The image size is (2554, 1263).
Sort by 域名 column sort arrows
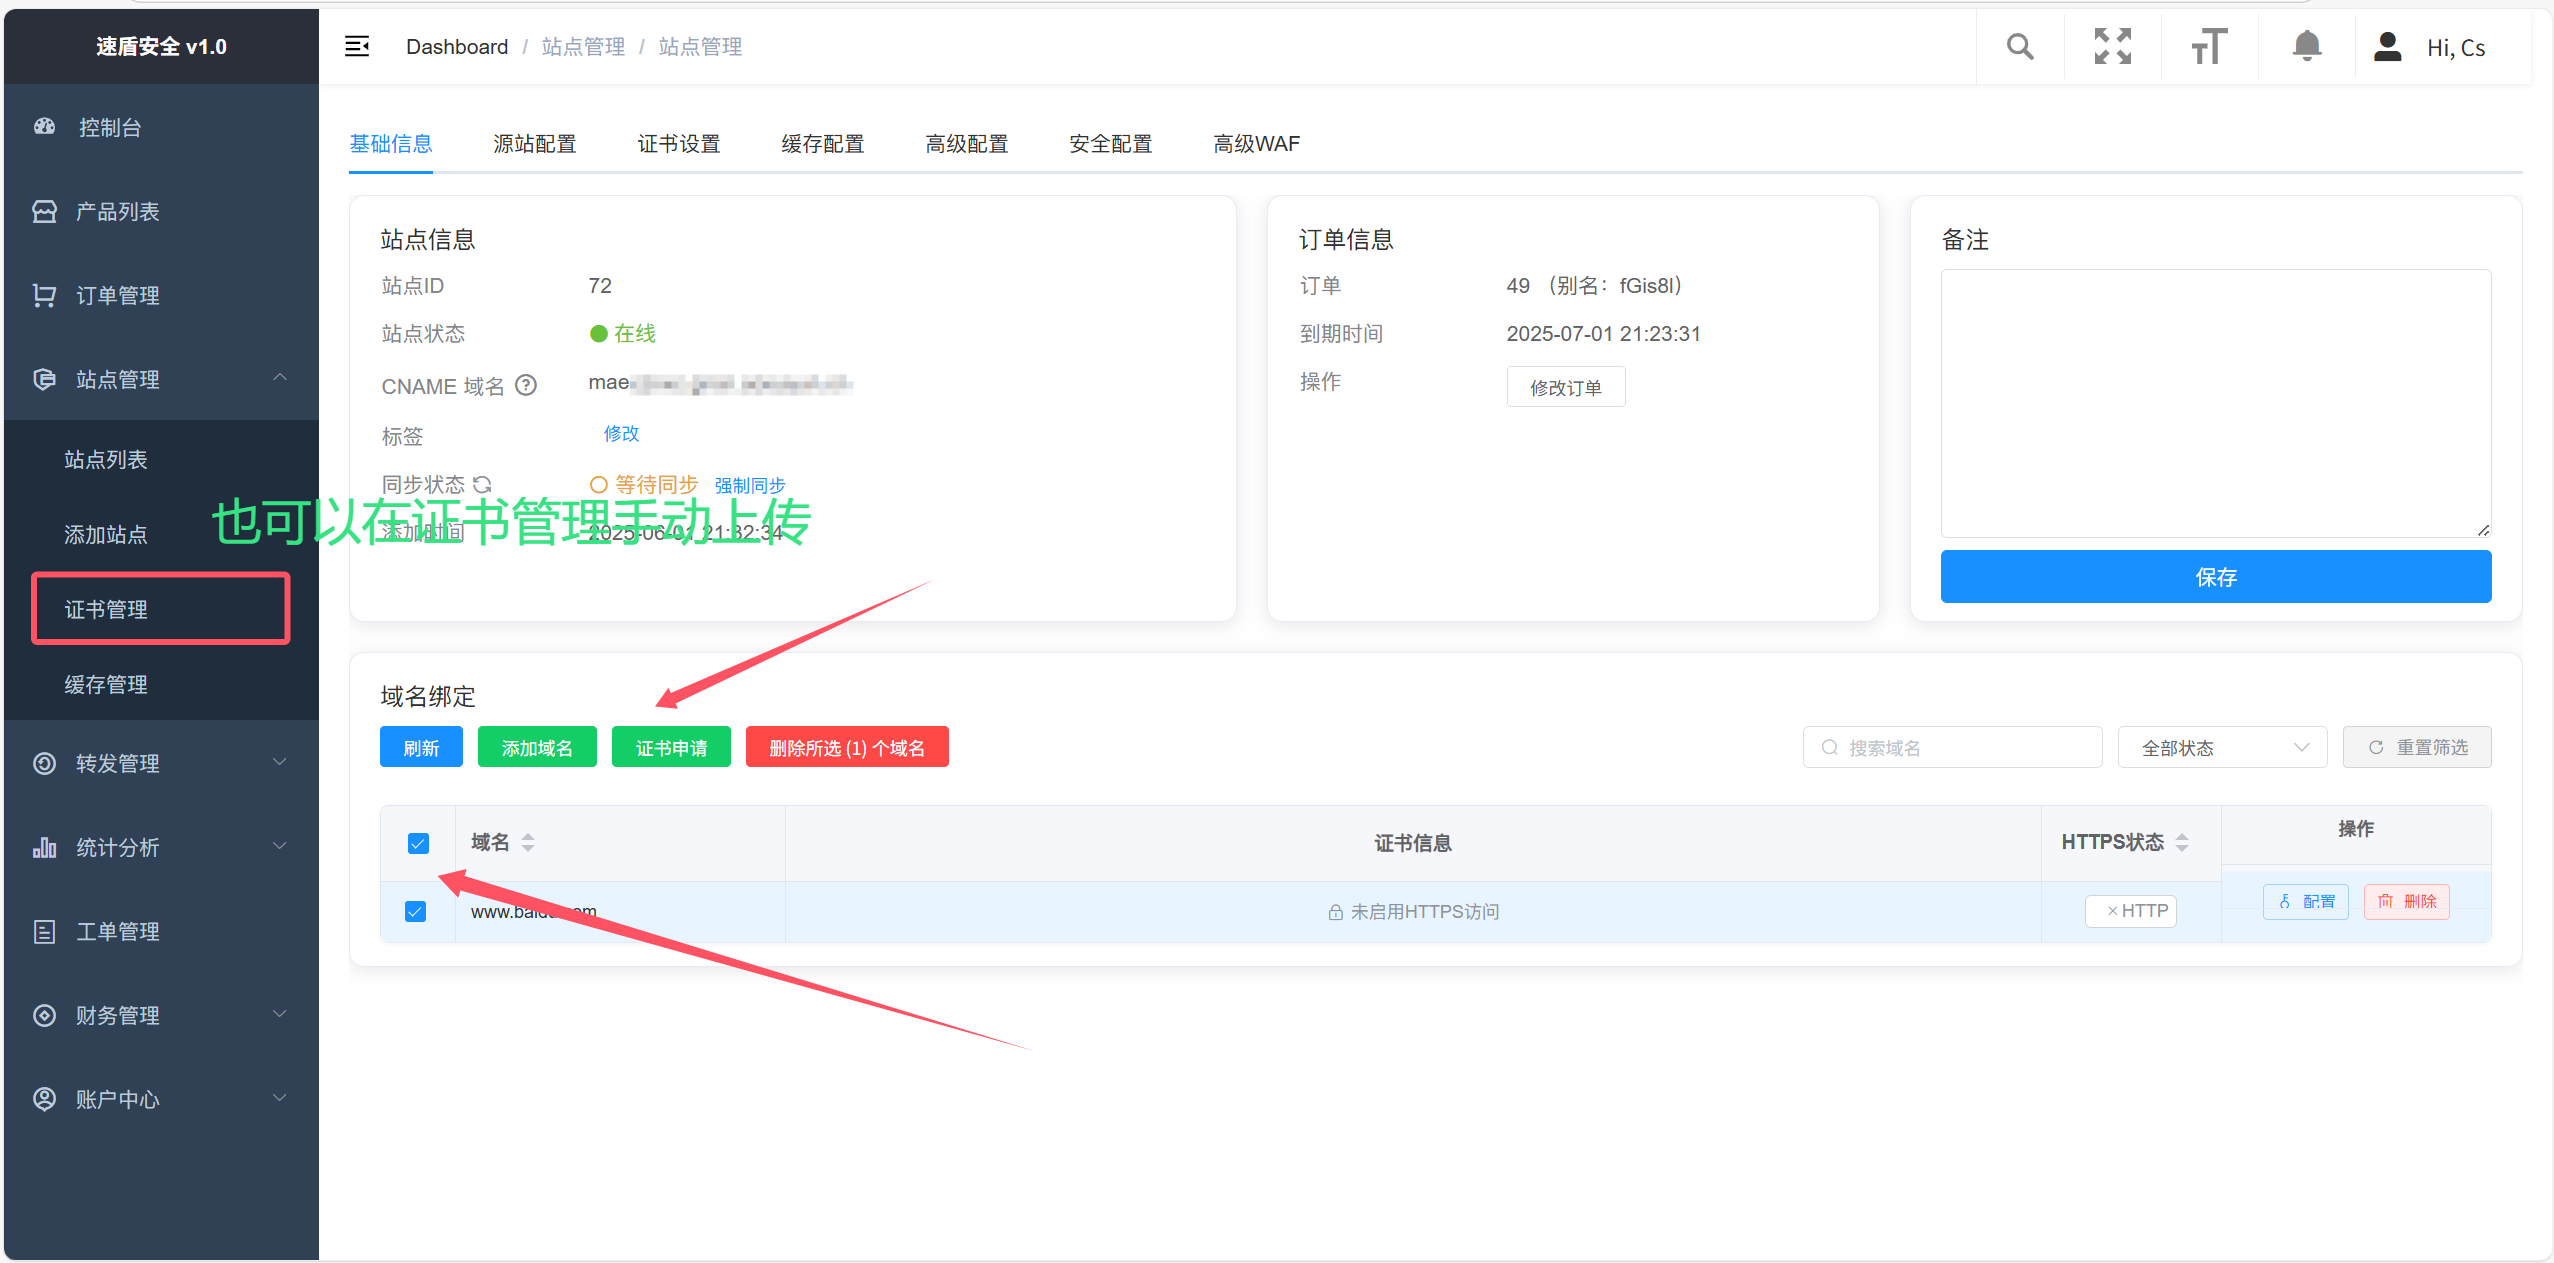tap(528, 843)
